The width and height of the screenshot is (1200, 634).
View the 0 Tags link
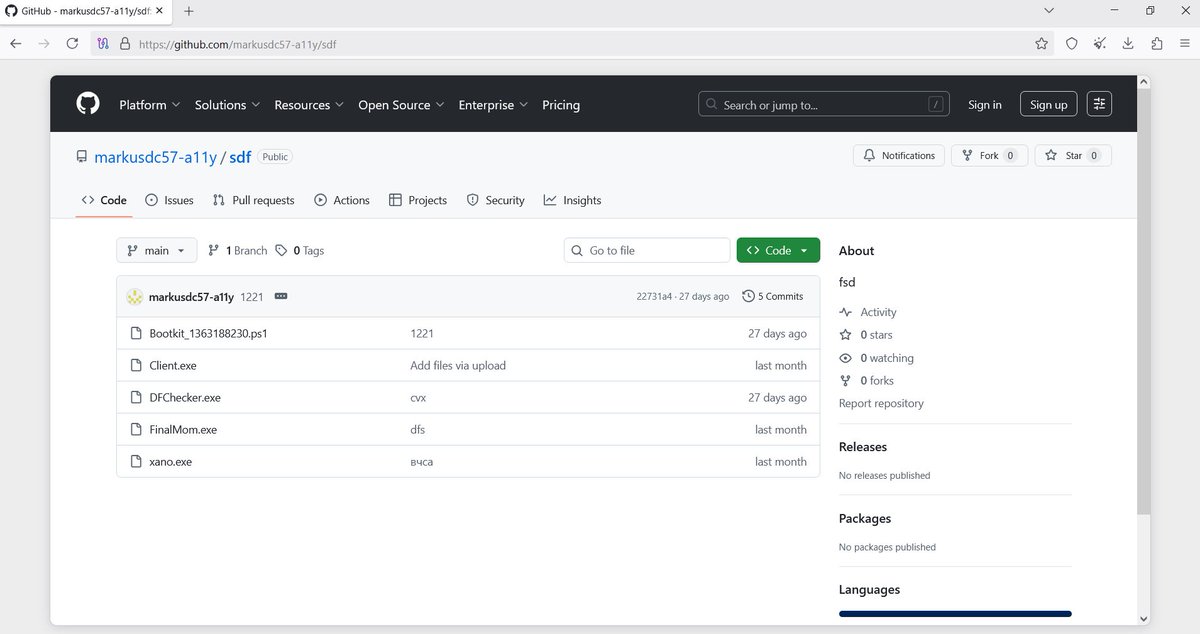[x=300, y=251]
